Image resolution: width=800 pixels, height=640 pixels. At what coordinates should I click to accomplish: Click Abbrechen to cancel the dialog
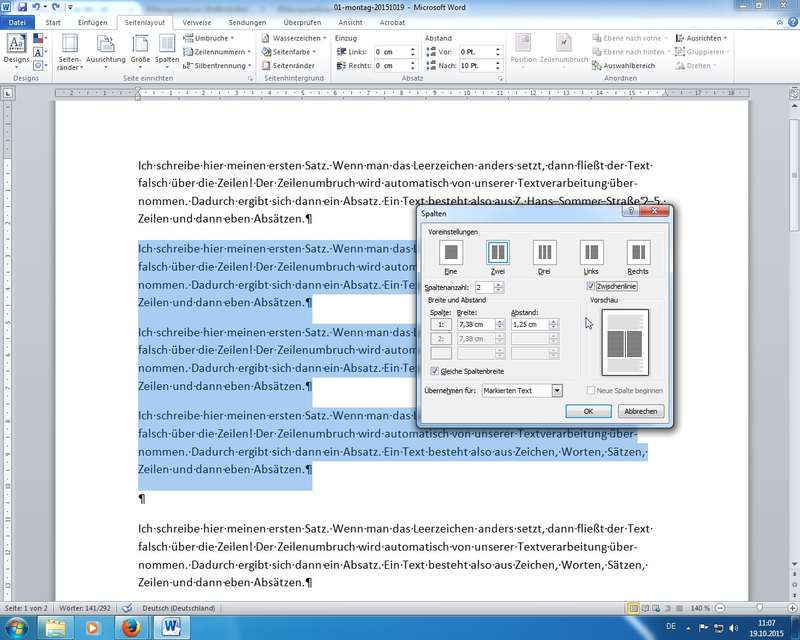pyautogui.click(x=640, y=411)
